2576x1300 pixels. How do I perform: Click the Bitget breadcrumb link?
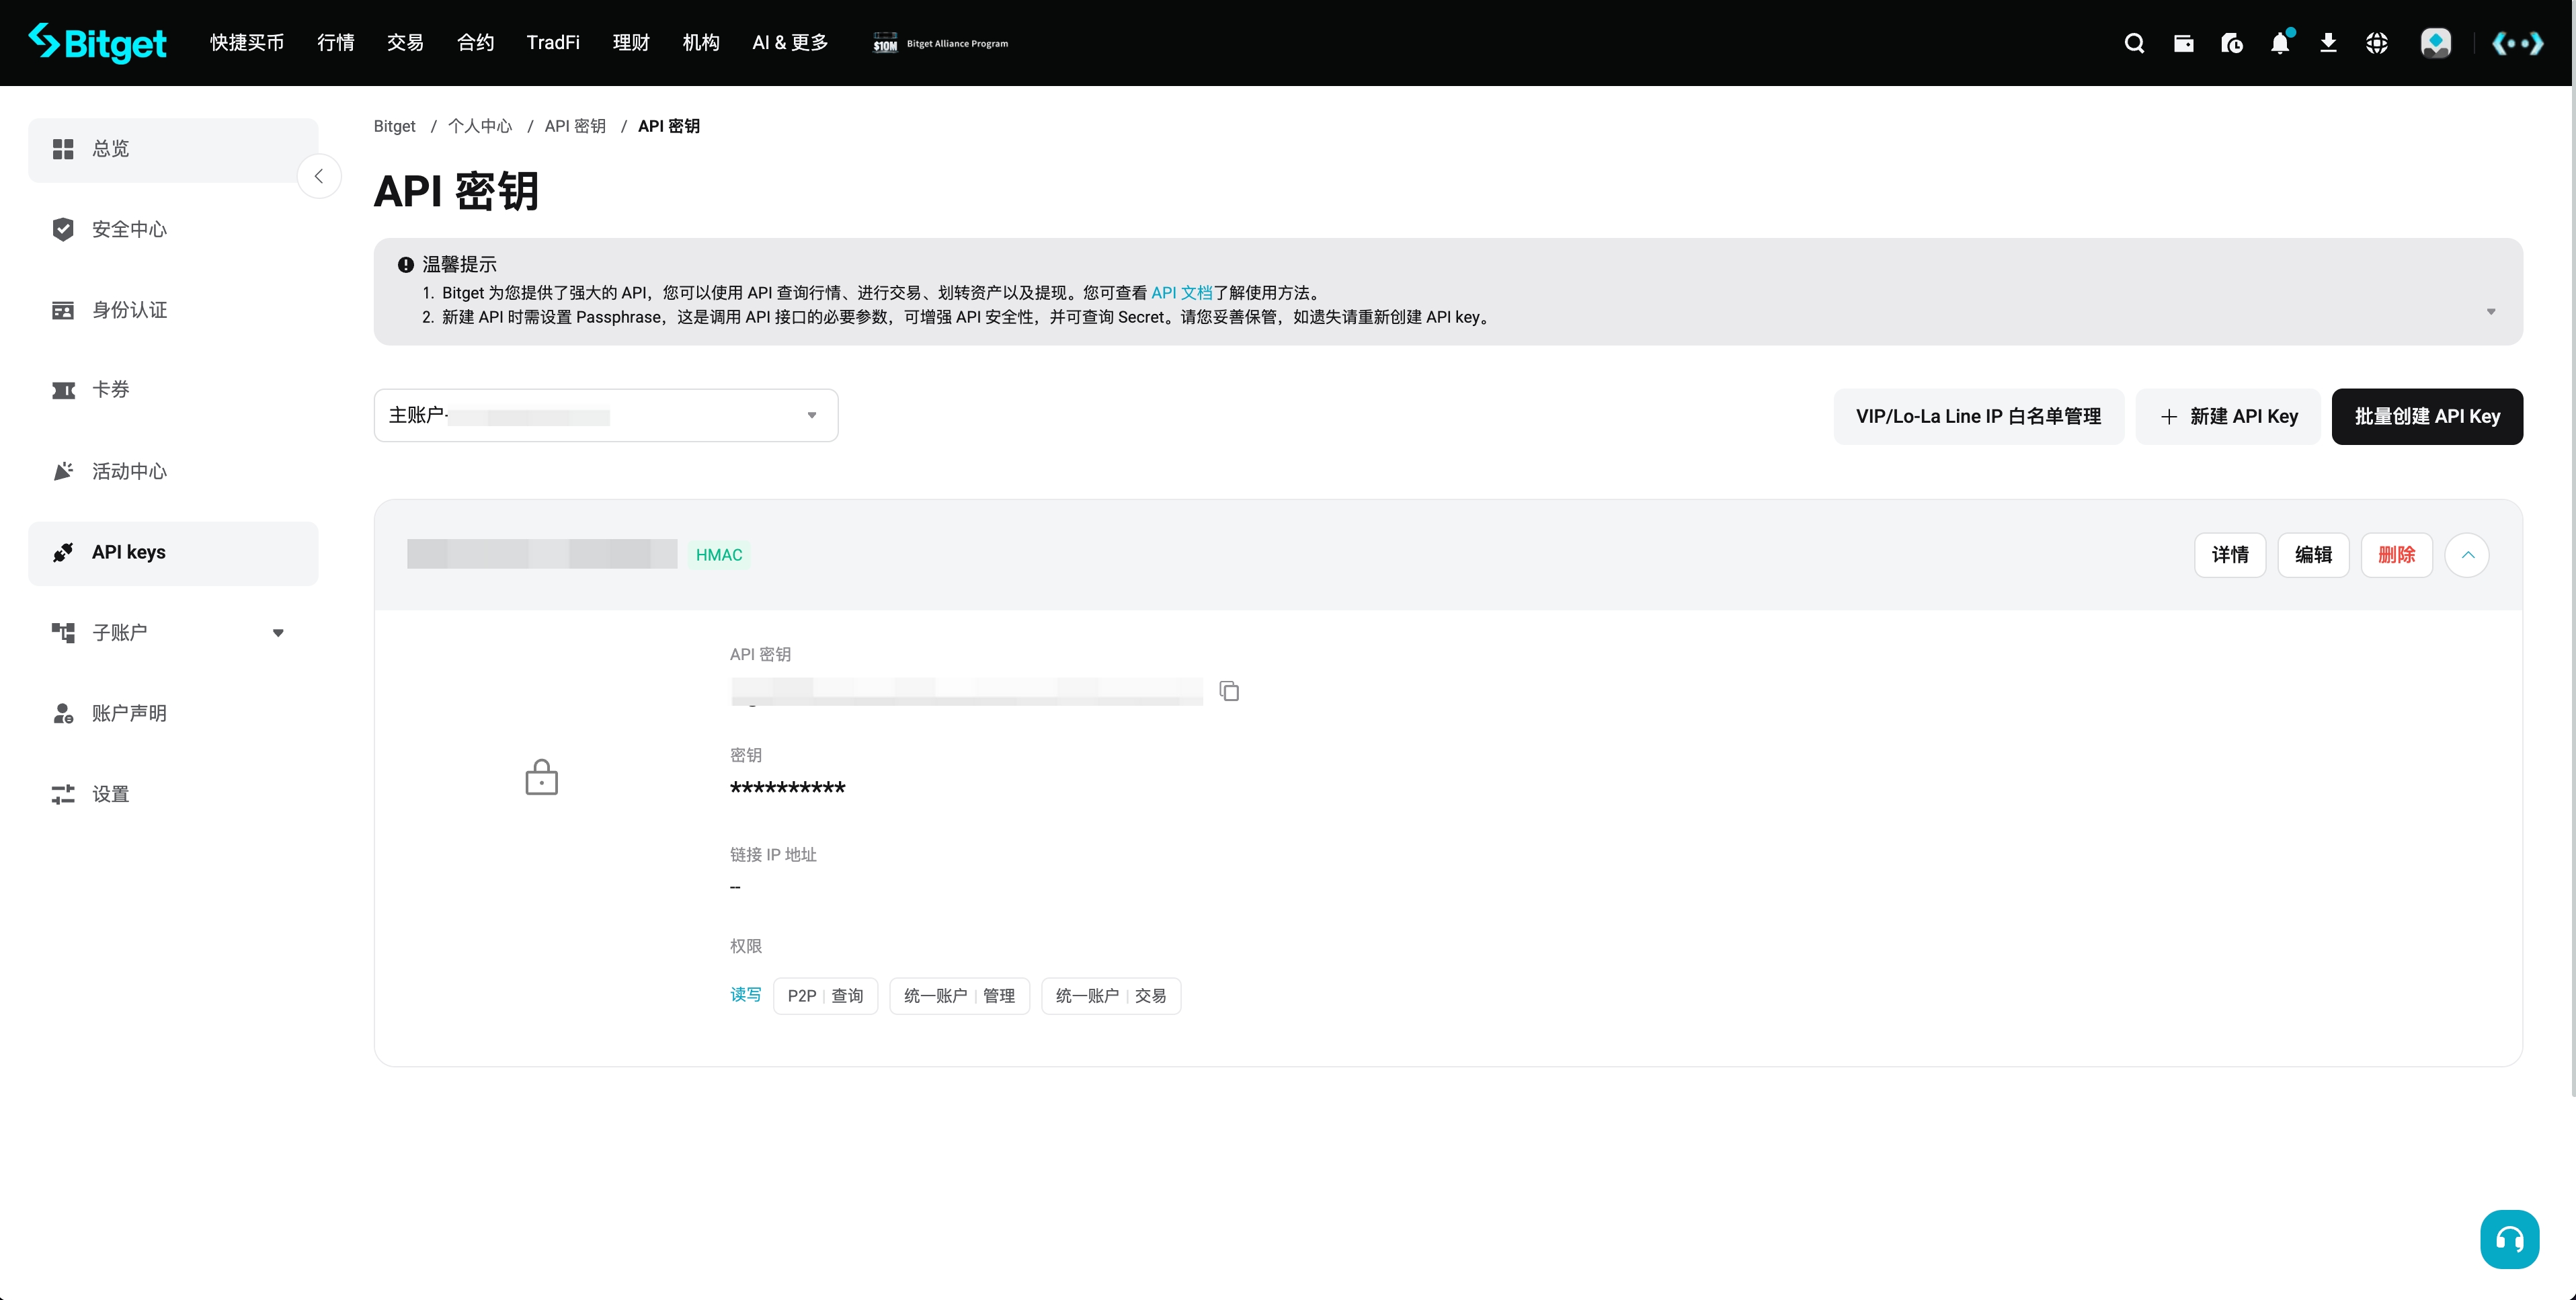(x=394, y=126)
